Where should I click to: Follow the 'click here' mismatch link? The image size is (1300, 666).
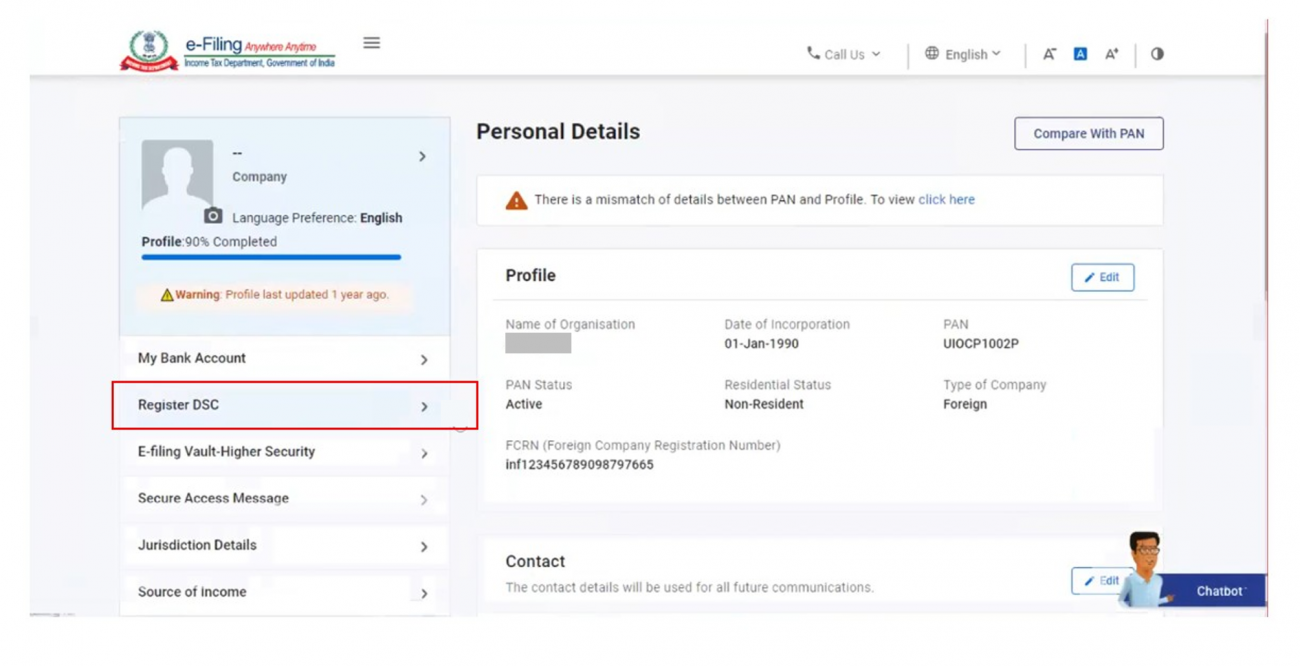pyautogui.click(x=946, y=200)
